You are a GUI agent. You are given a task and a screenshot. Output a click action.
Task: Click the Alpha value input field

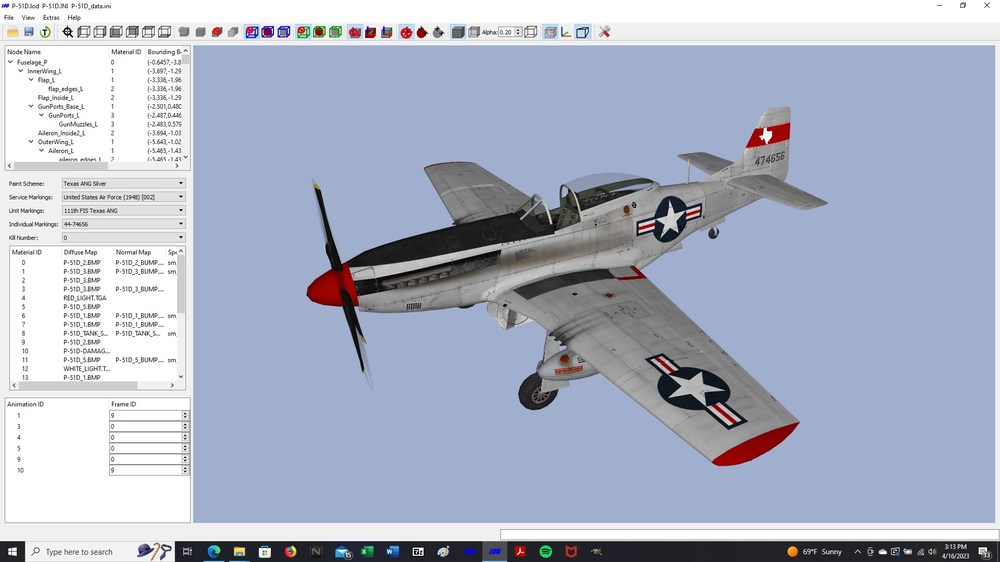click(506, 32)
